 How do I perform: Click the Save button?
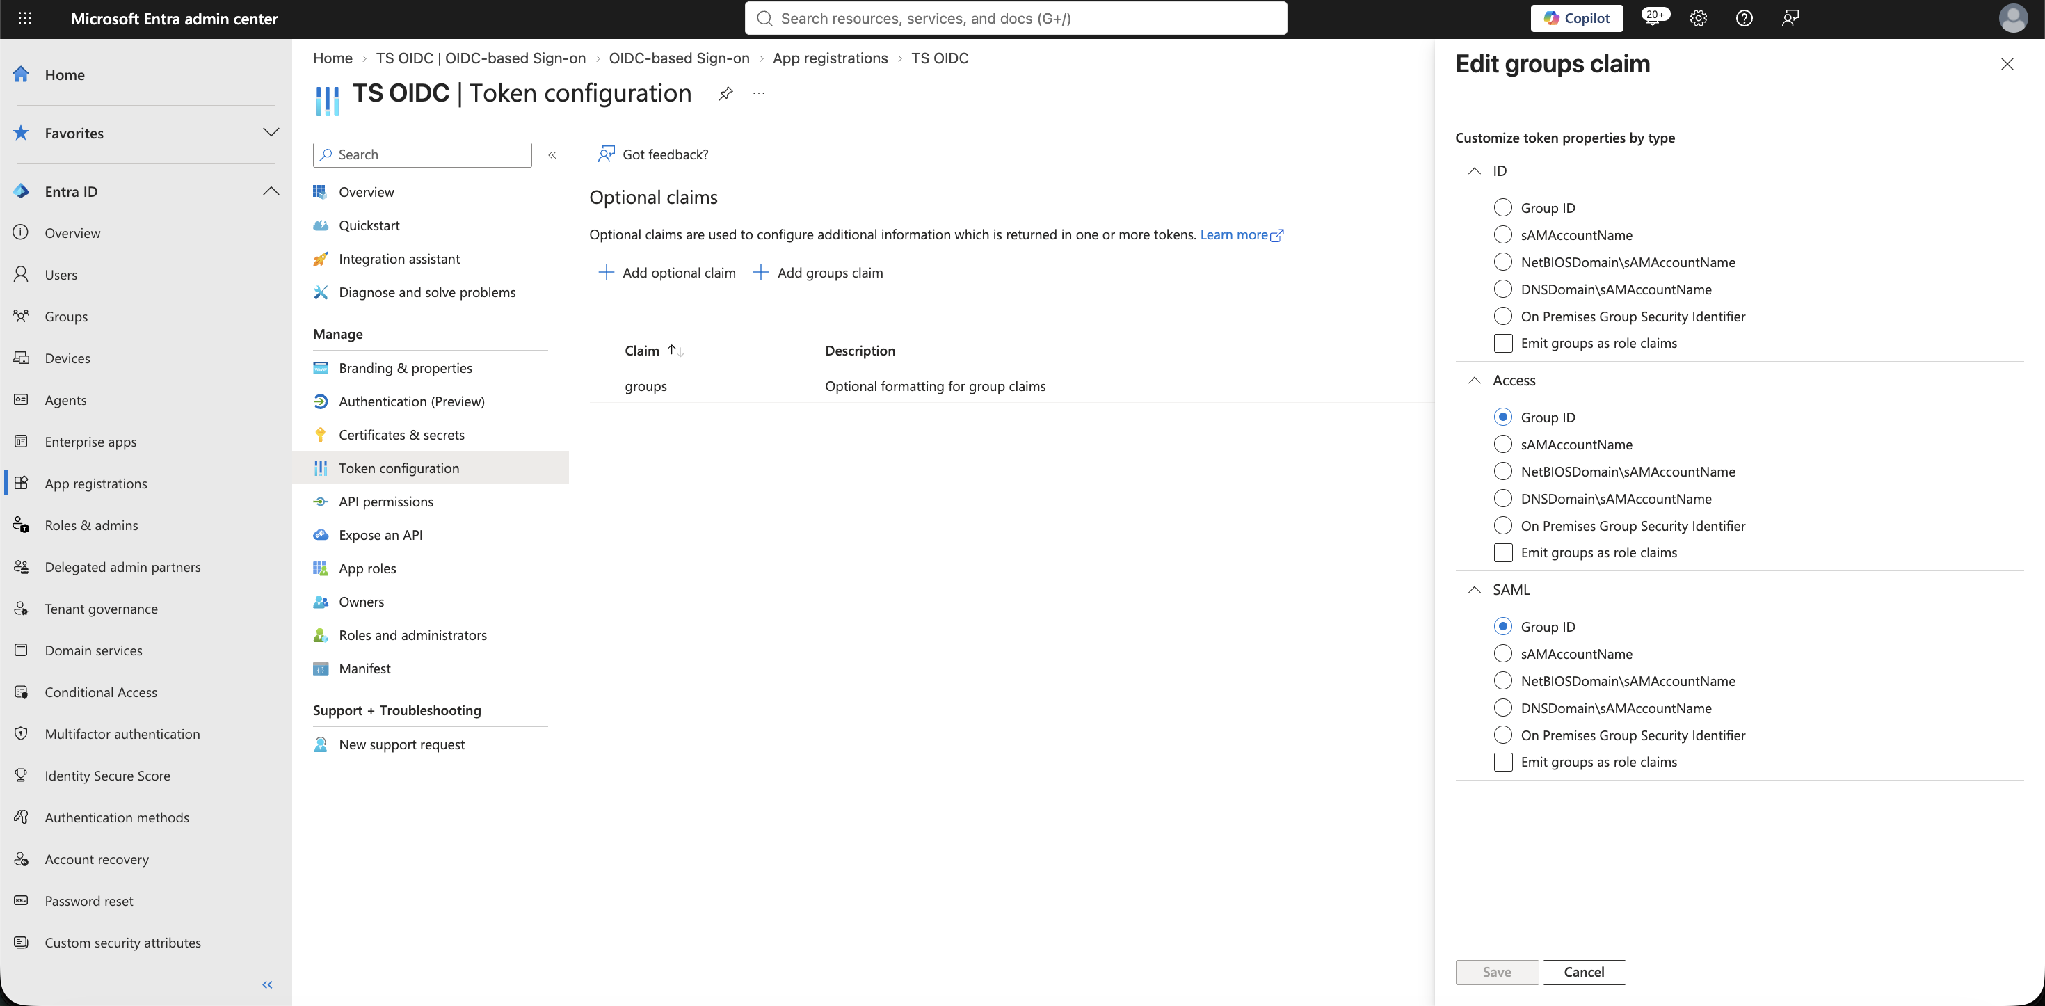click(x=1497, y=972)
